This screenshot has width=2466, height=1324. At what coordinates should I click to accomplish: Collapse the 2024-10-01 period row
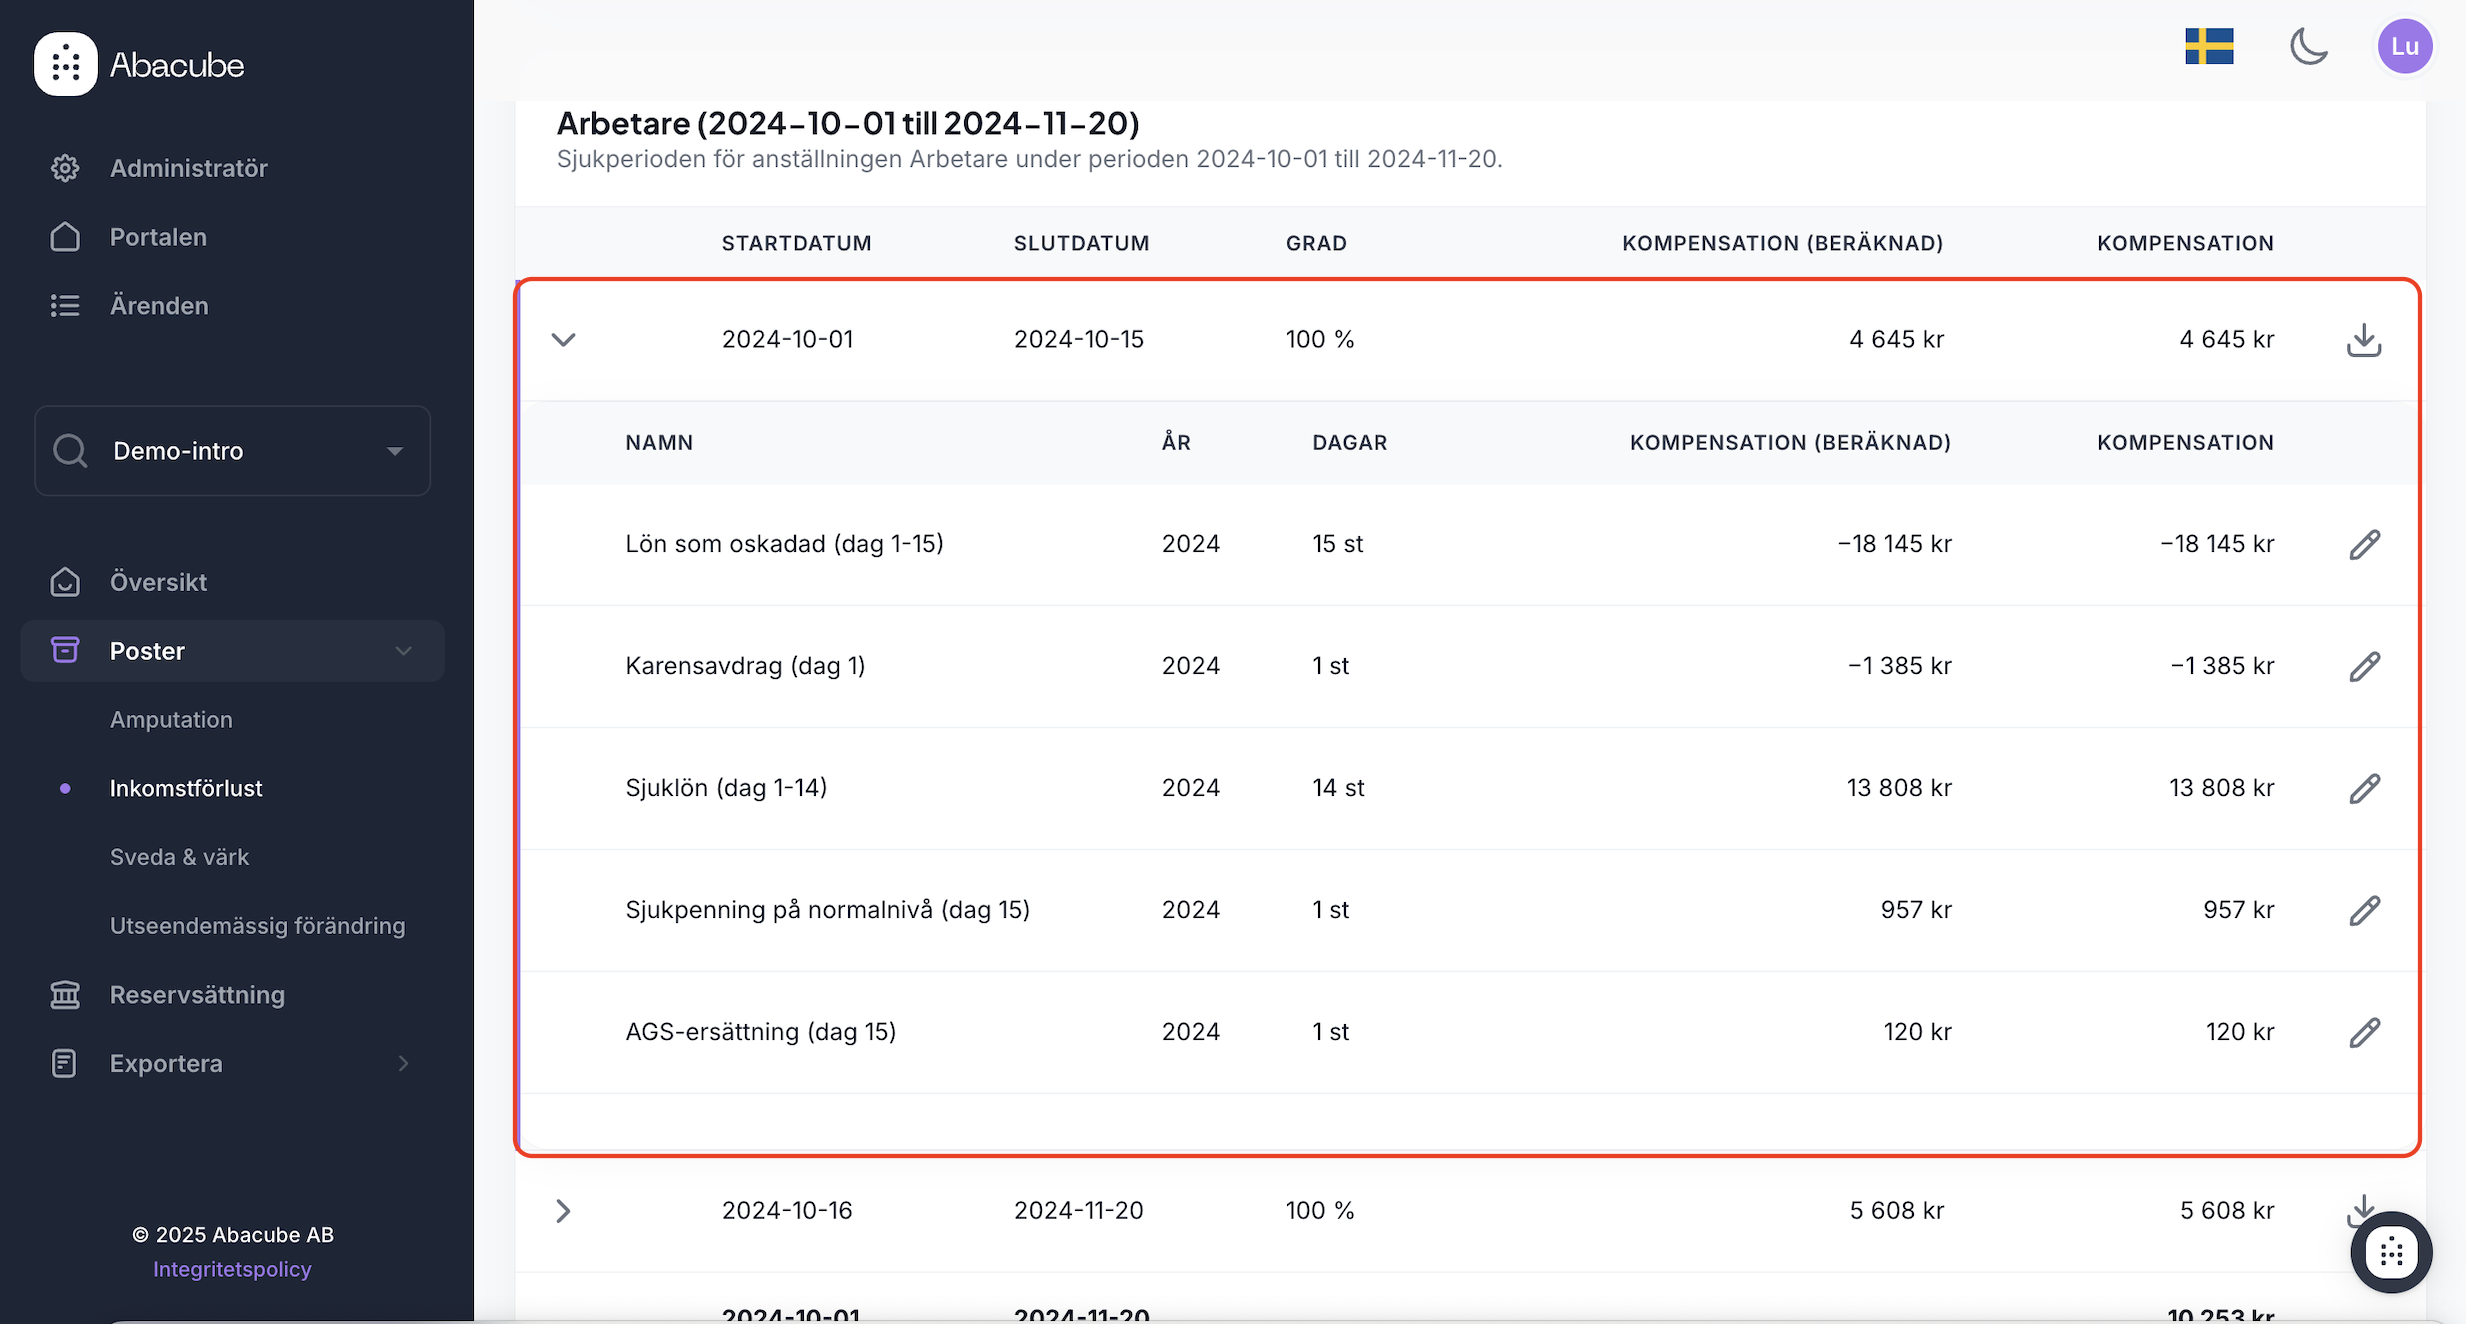coord(564,340)
